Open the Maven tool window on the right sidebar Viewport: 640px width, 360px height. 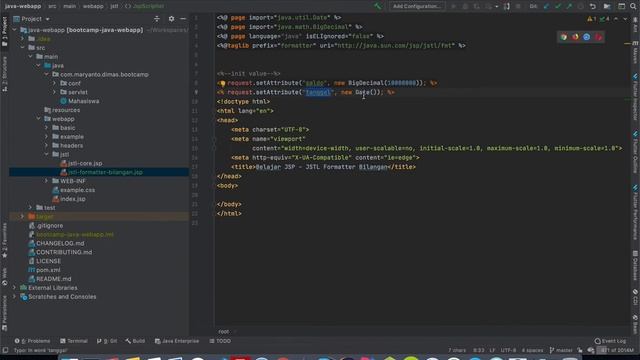636,52
